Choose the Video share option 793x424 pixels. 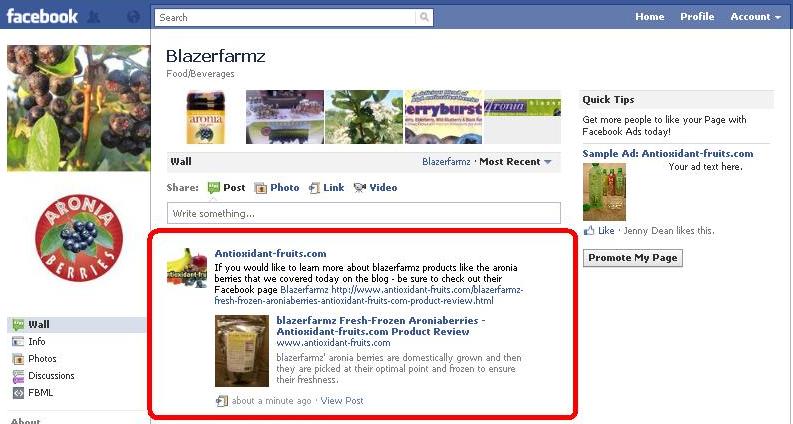pos(375,188)
